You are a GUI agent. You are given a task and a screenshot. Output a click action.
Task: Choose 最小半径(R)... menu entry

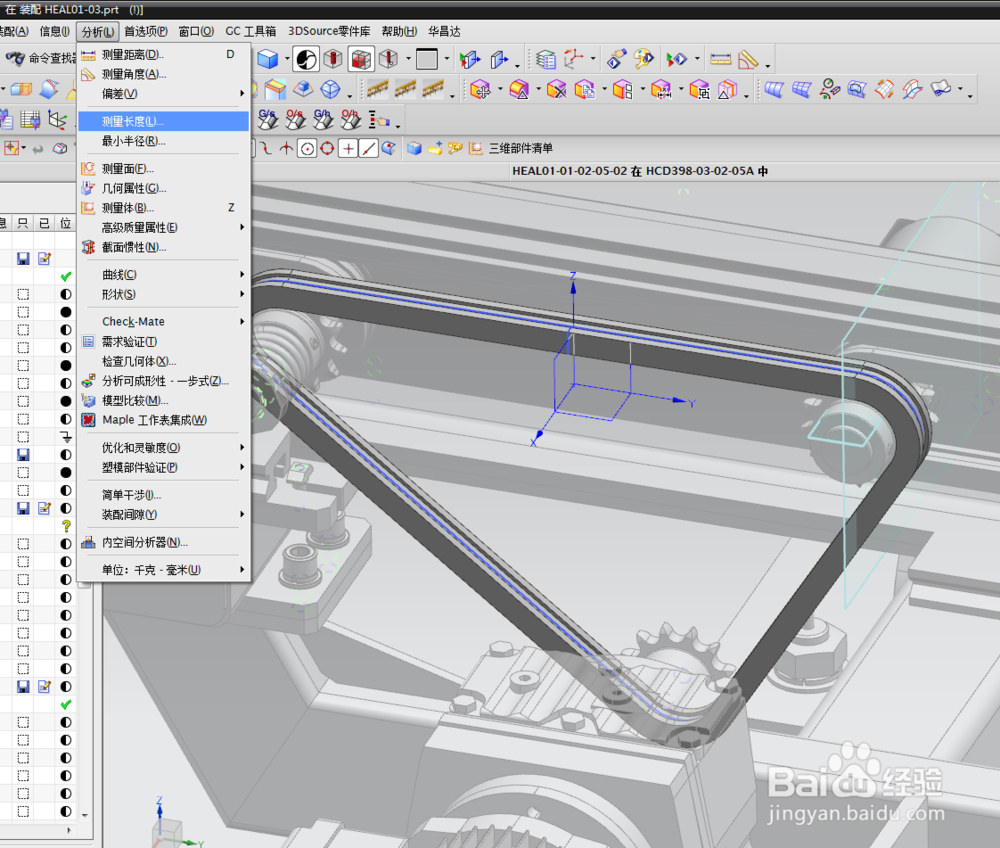pyautogui.click(x=163, y=141)
